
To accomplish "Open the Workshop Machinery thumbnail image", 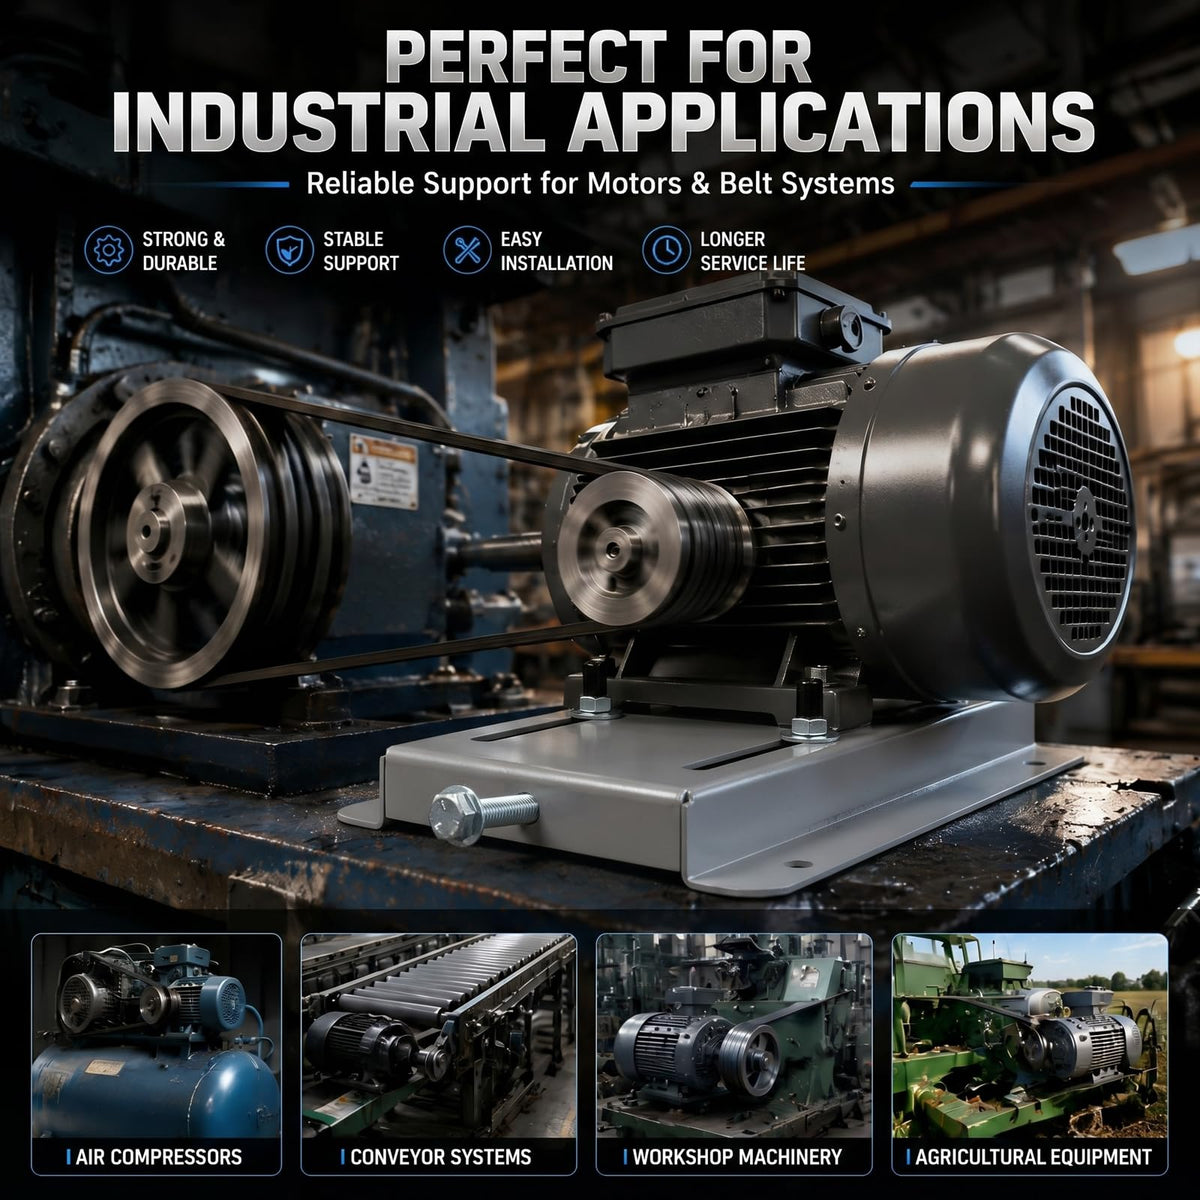I will pos(734,1054).
